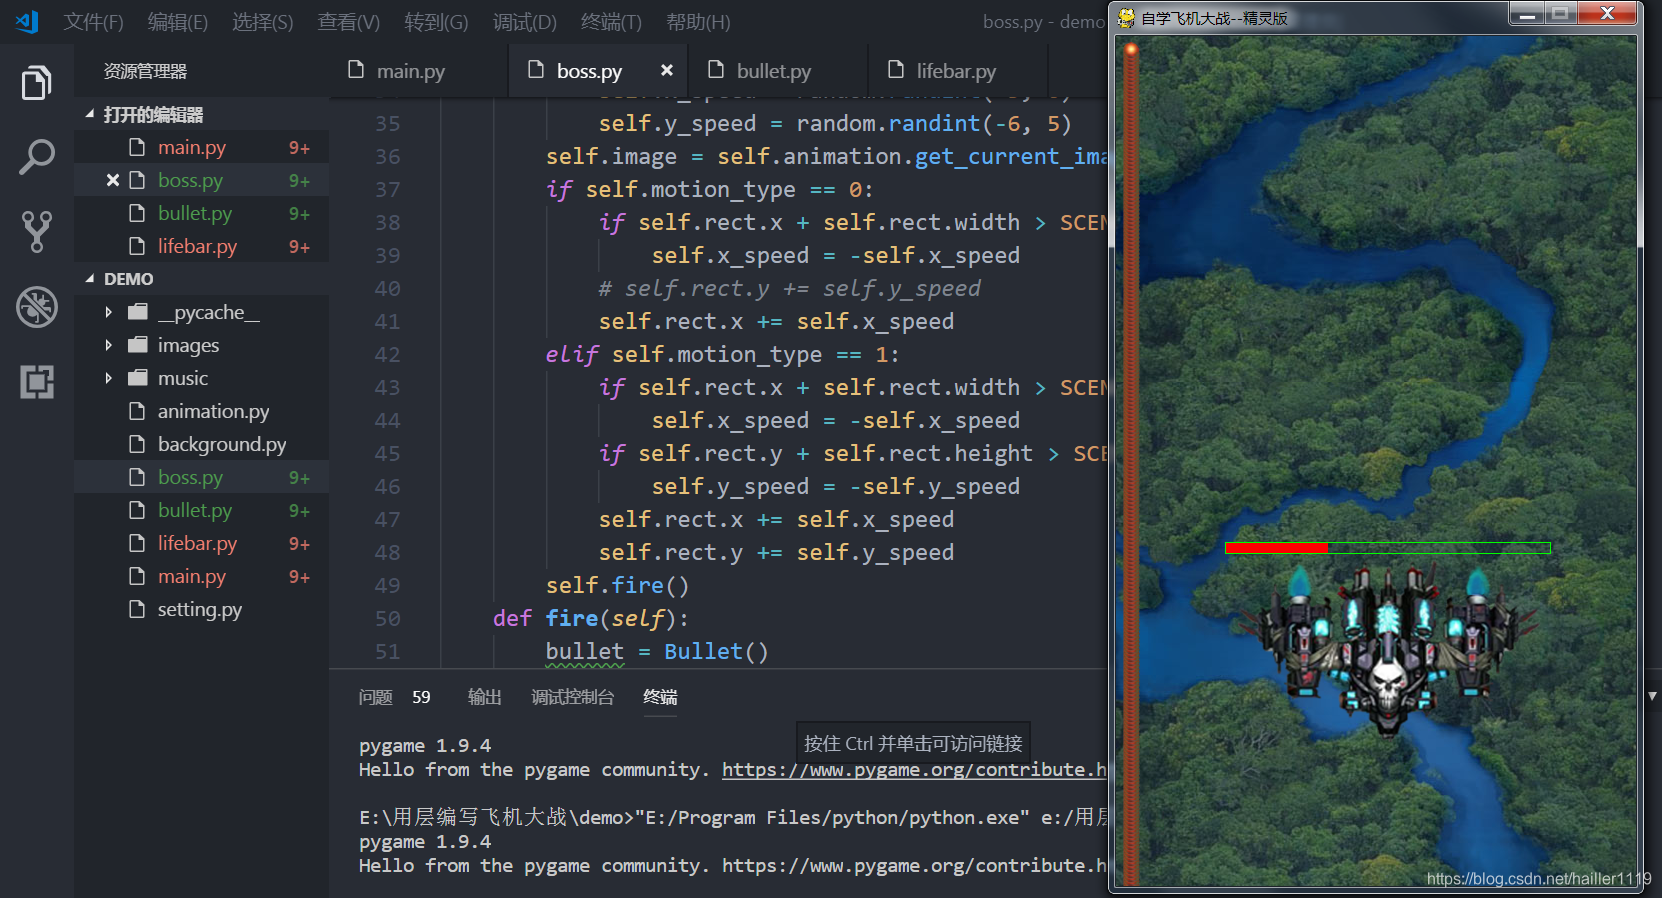This screenshot has width=1662, height=898.
Task: Open the Extensions view icon
Action: [x=37, y=381]
